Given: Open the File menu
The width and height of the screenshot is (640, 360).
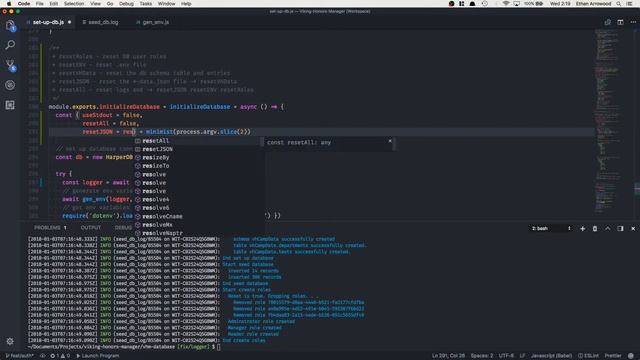Looking at the screenshot, I should click(x=39, y=4).
